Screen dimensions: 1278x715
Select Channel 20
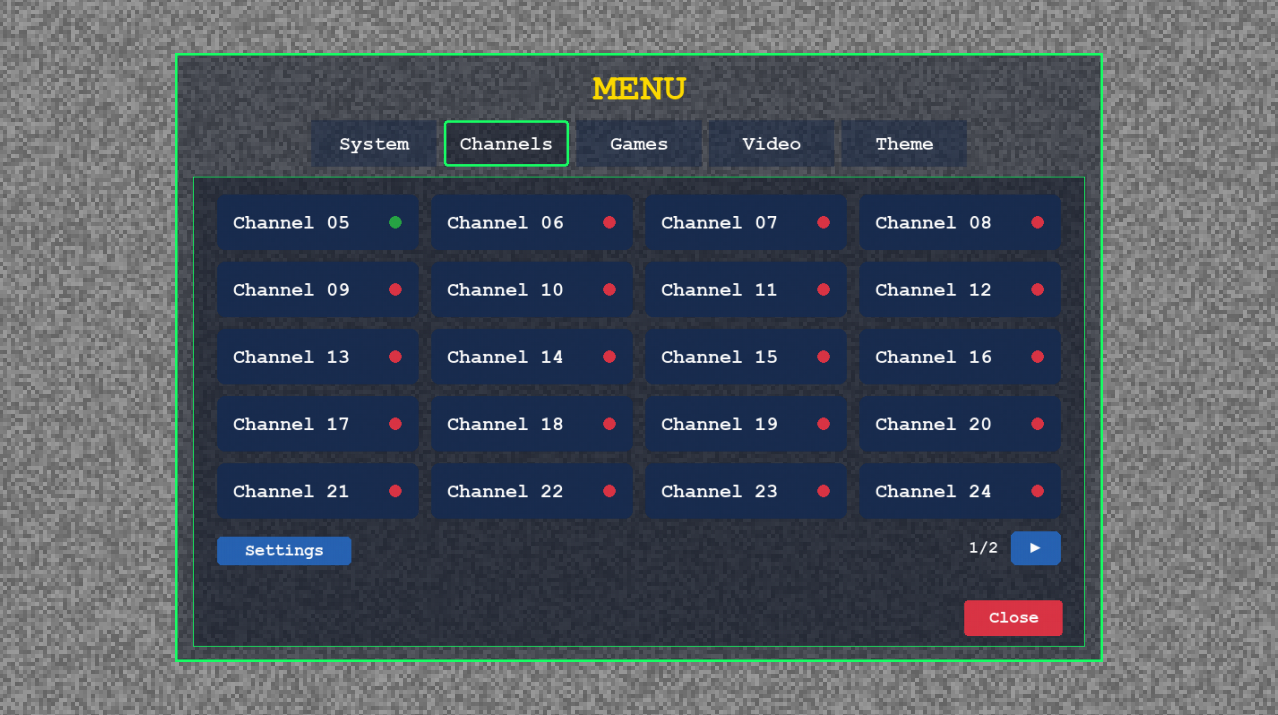pos(960,424)
